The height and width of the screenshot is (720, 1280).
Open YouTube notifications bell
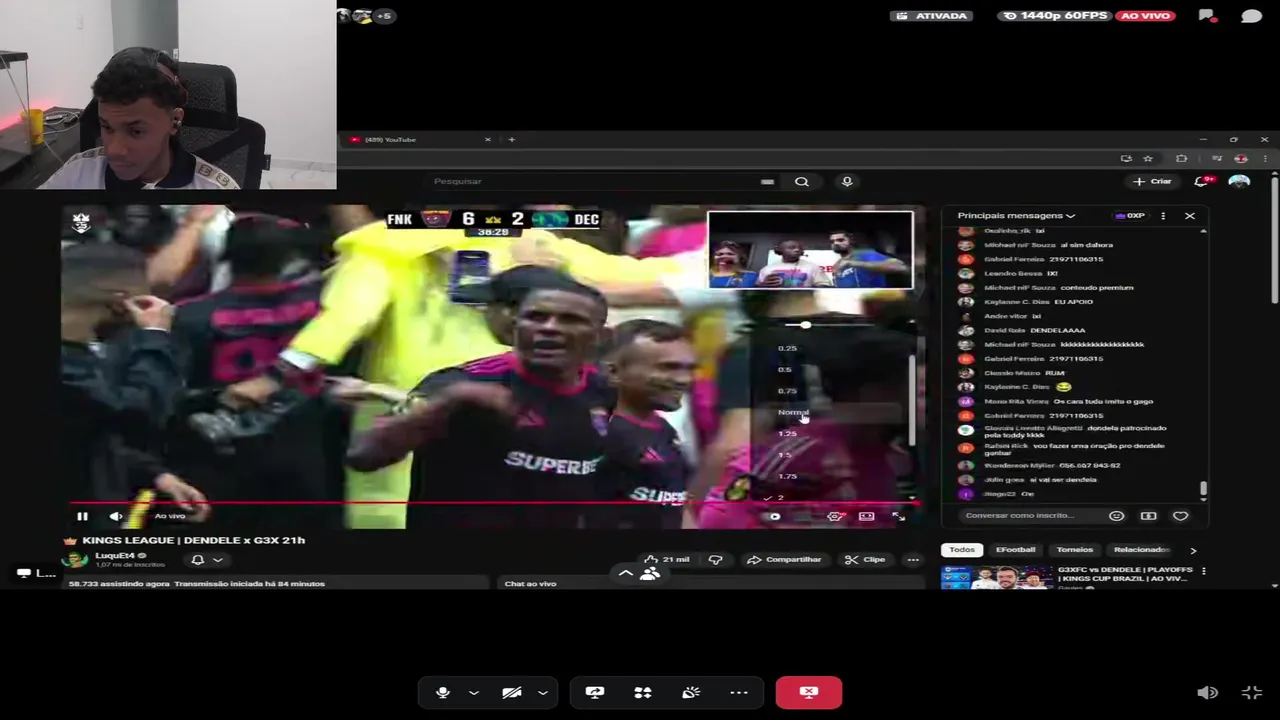[x=1203, y=181]
